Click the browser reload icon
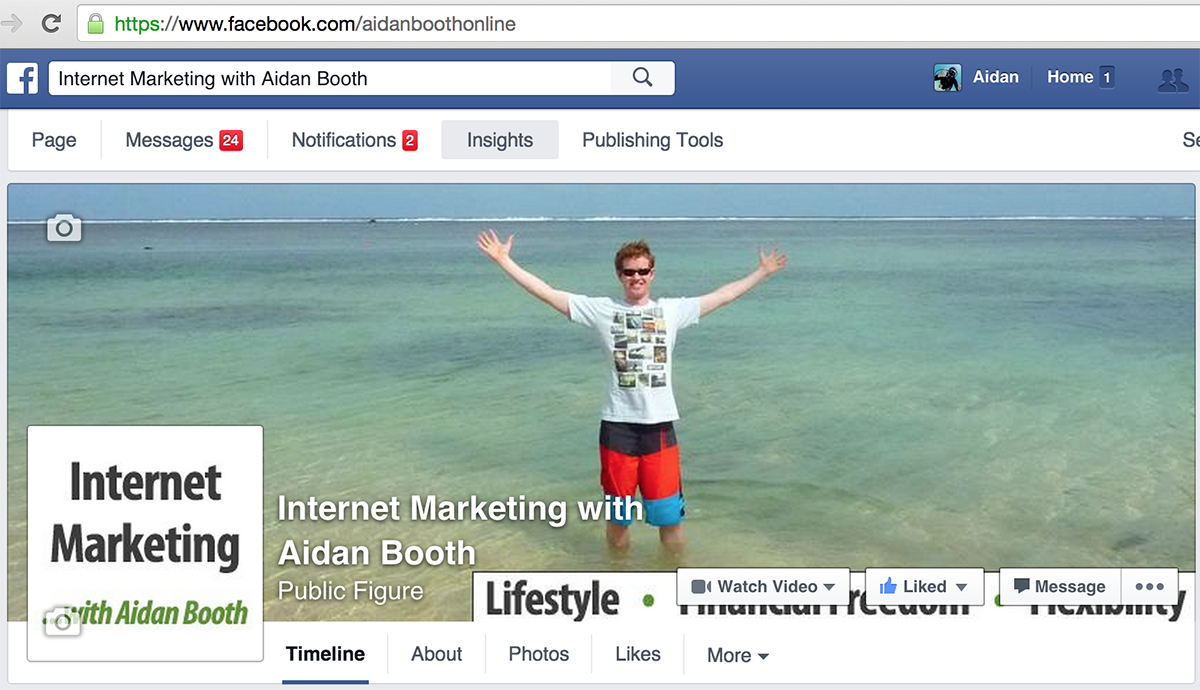 pos(51,23)
